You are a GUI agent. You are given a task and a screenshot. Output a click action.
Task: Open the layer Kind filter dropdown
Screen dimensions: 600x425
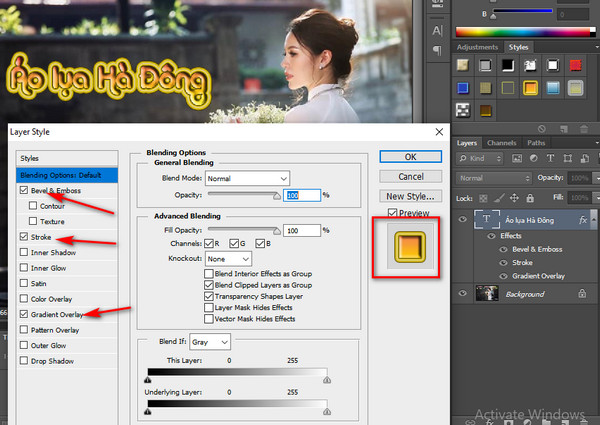479,158
